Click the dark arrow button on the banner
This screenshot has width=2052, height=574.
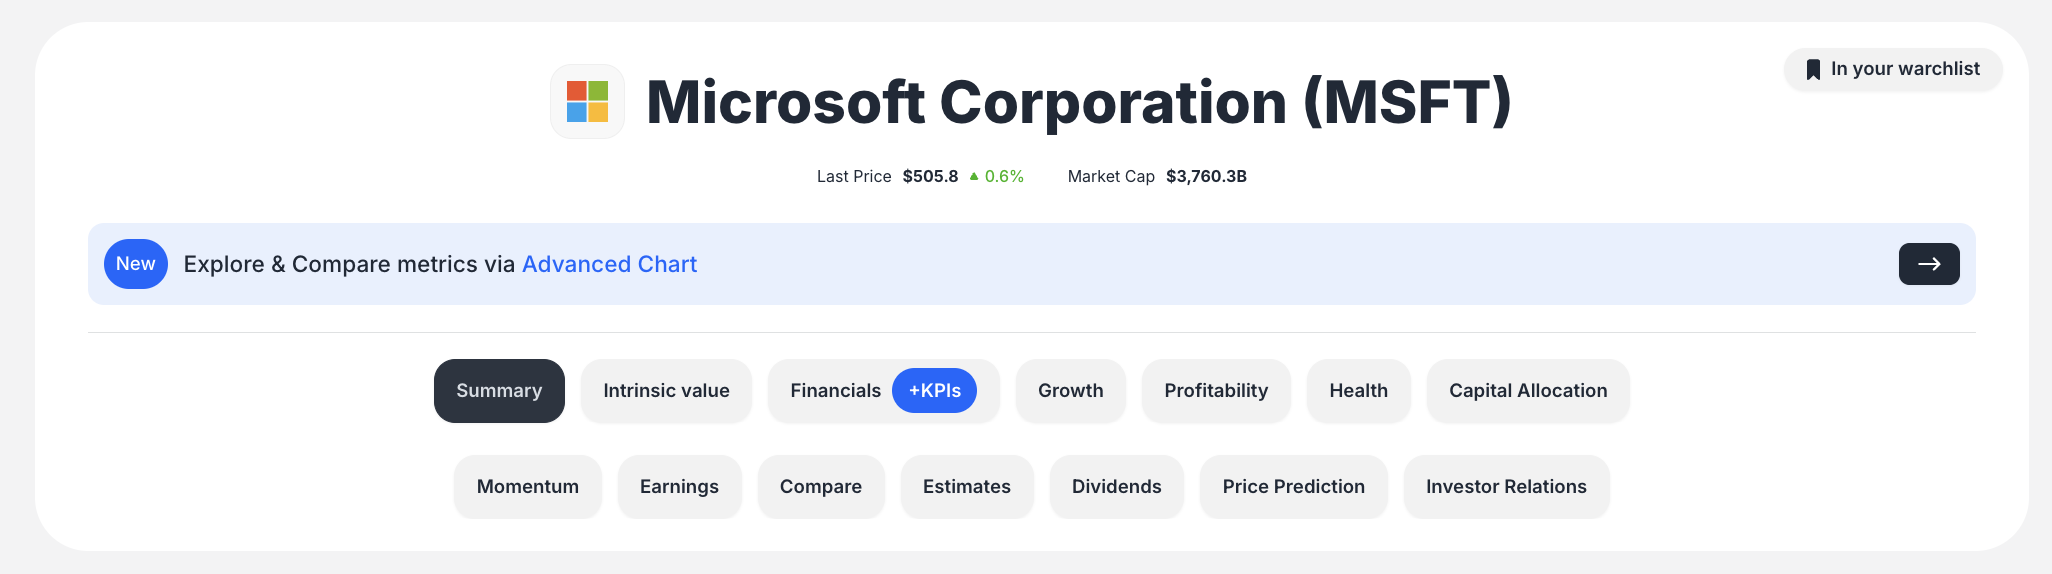pos(1928,264)
